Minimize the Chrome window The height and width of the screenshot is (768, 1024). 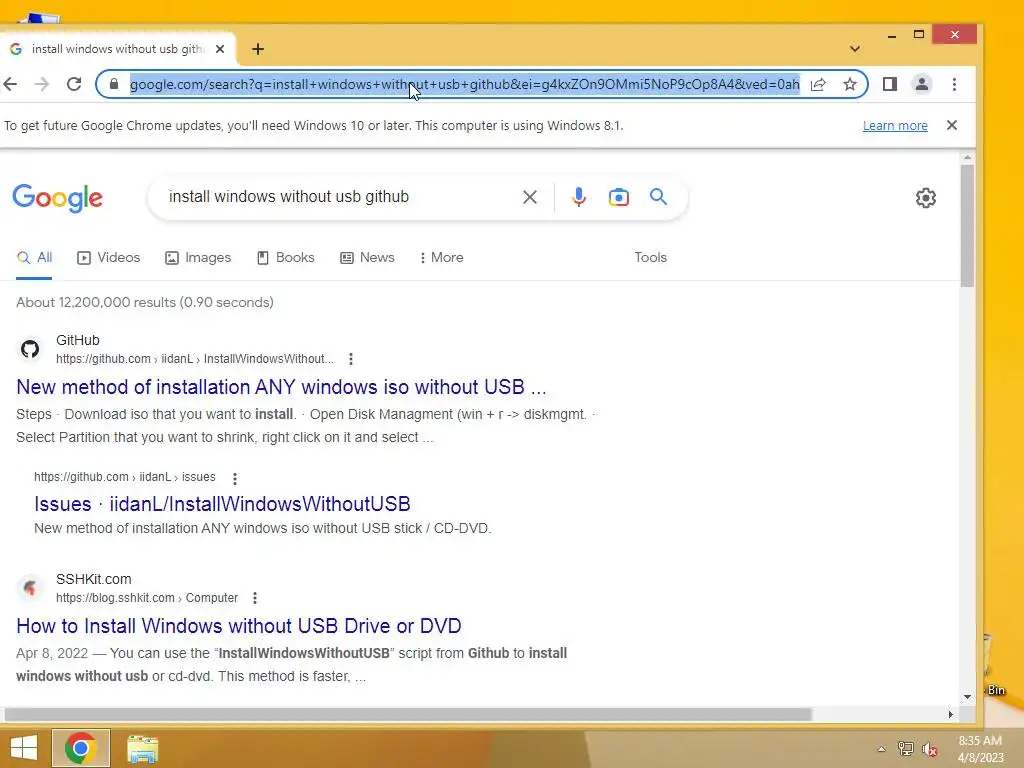pos(891,35)
